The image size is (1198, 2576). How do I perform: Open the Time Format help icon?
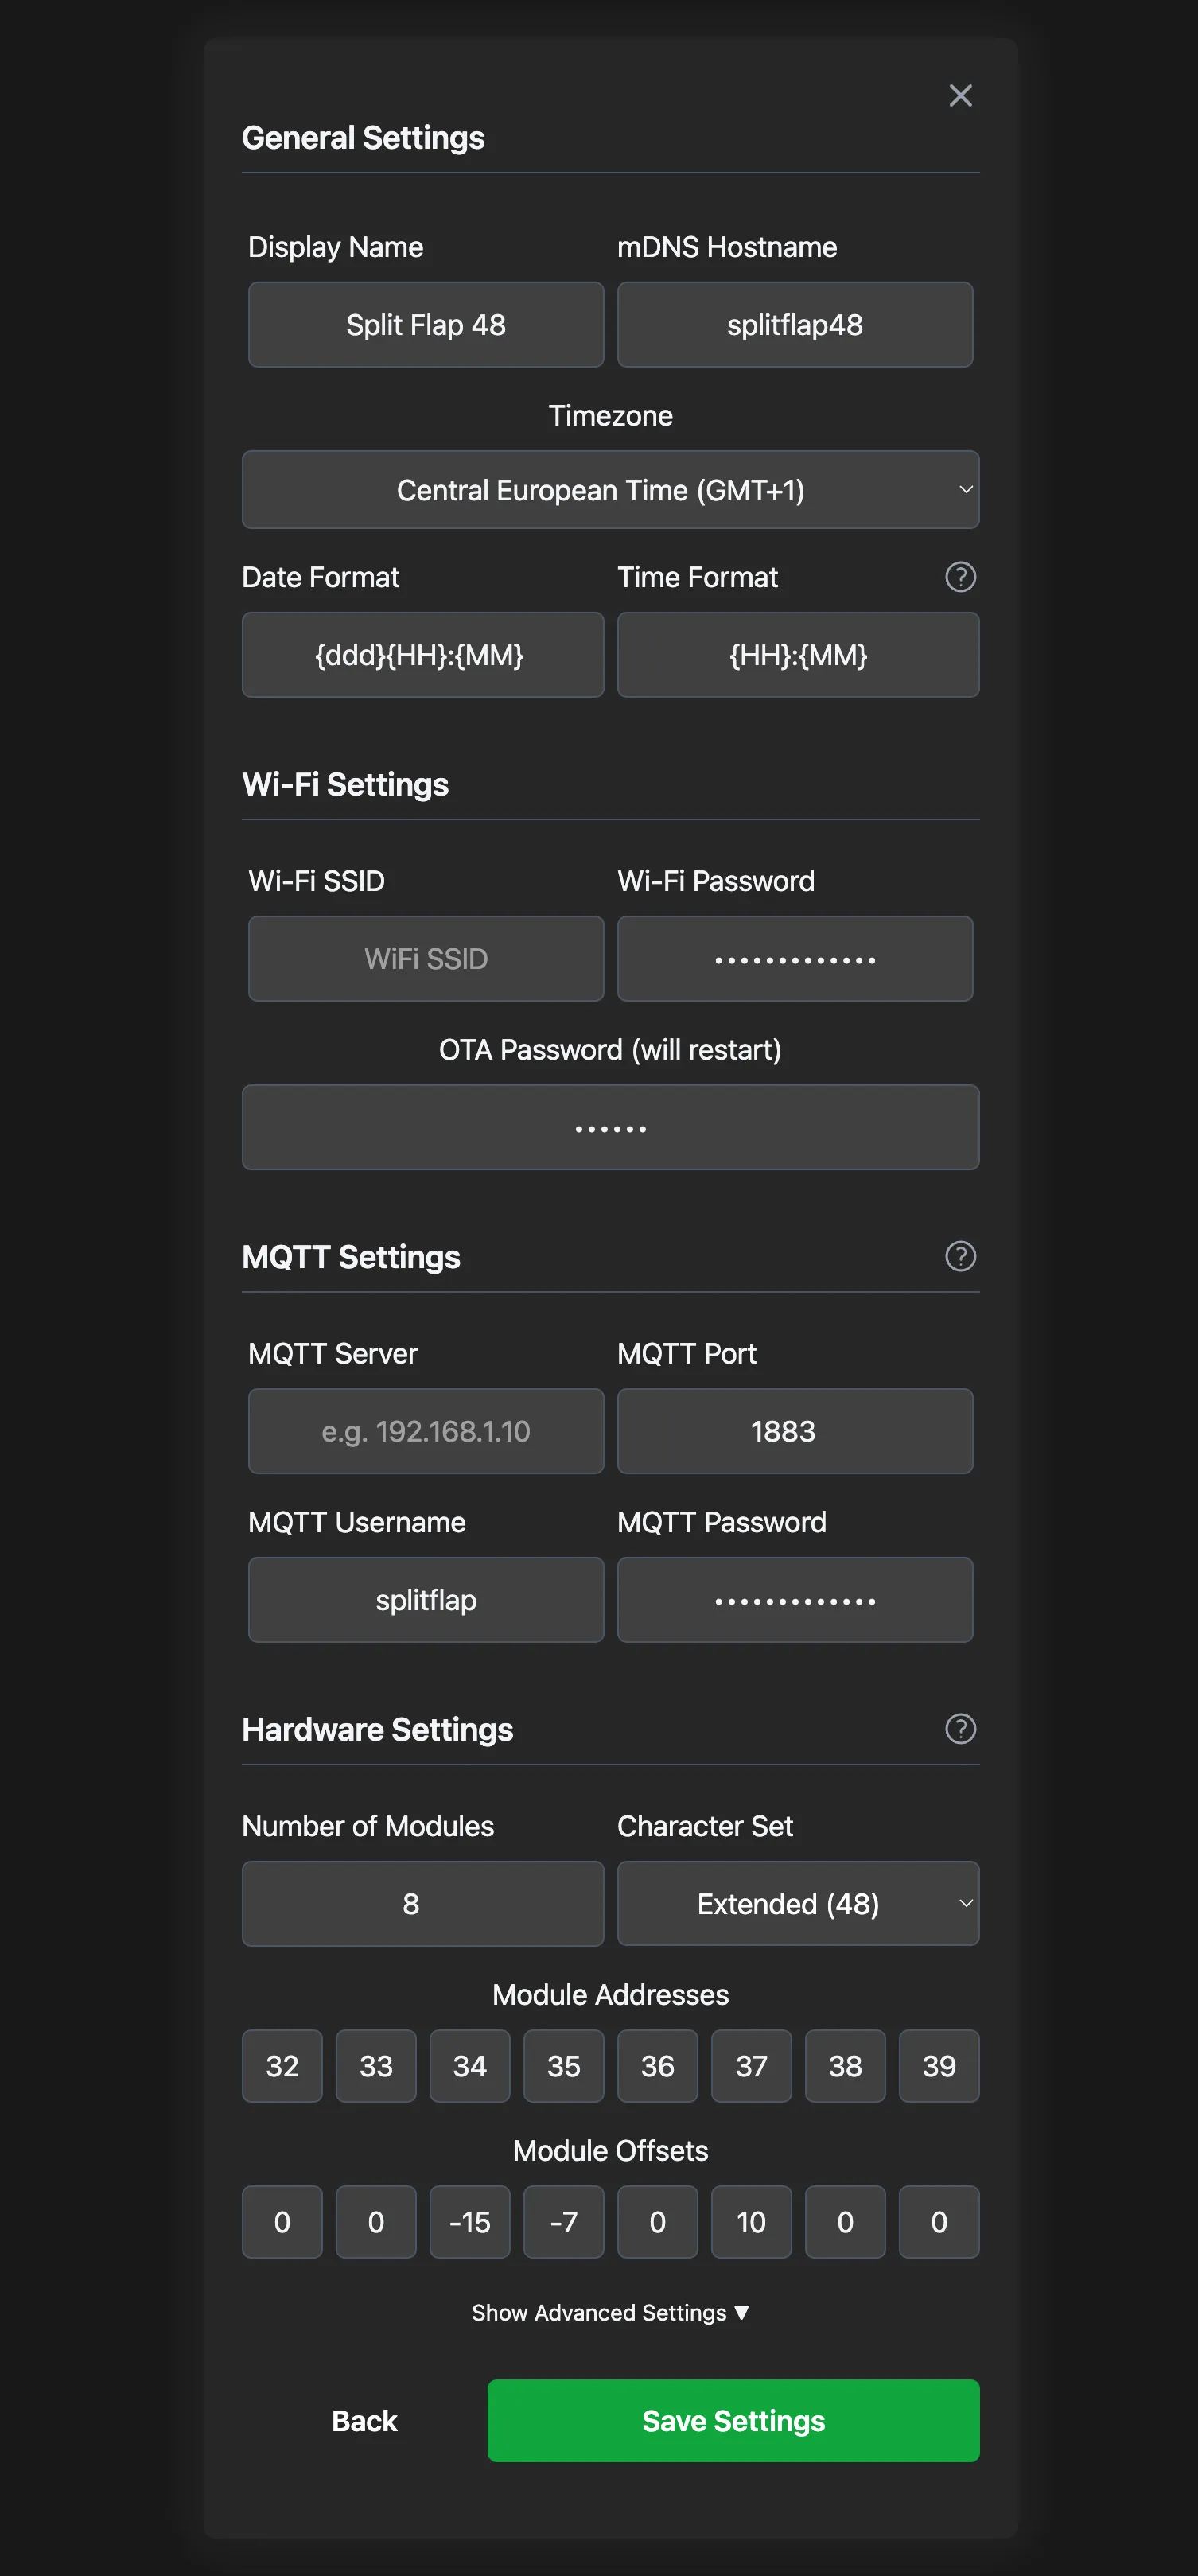coord(960,577)
